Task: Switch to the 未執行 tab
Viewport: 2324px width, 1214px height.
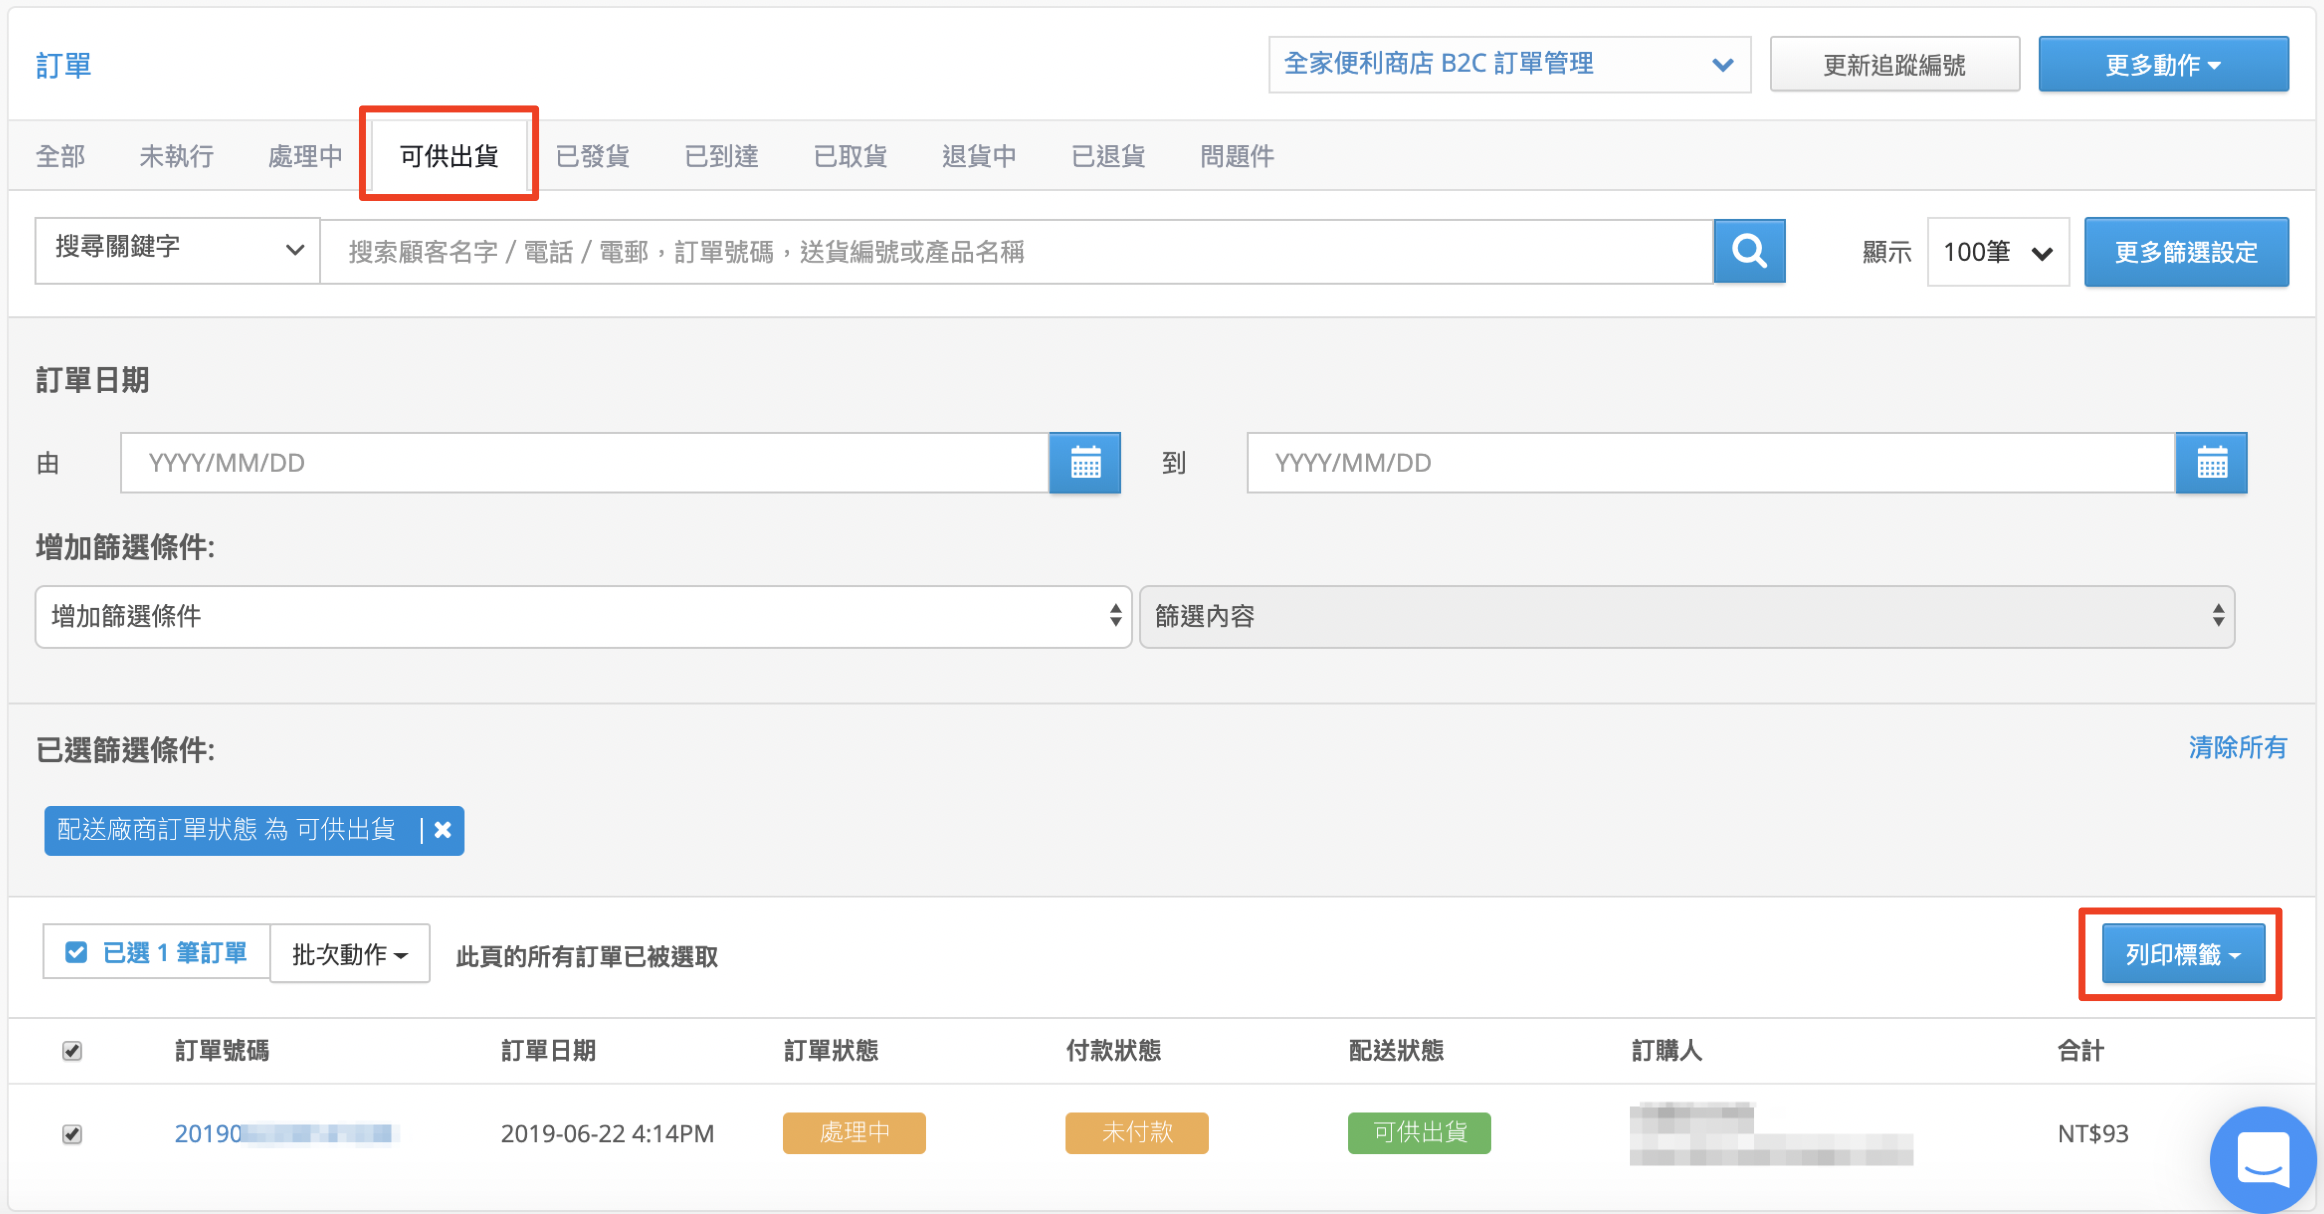Action: tap(176, 156)
